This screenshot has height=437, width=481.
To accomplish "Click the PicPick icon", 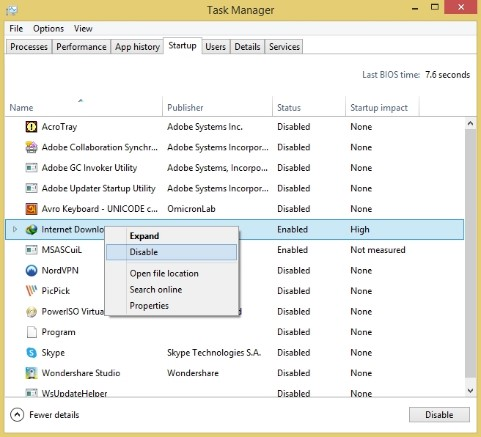I will pos(31,291).
